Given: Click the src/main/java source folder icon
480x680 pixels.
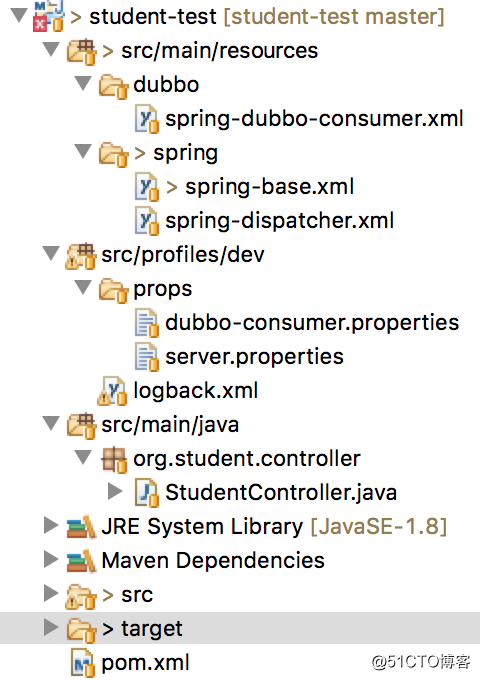Looking at the screenshot, I should [81, 426].
